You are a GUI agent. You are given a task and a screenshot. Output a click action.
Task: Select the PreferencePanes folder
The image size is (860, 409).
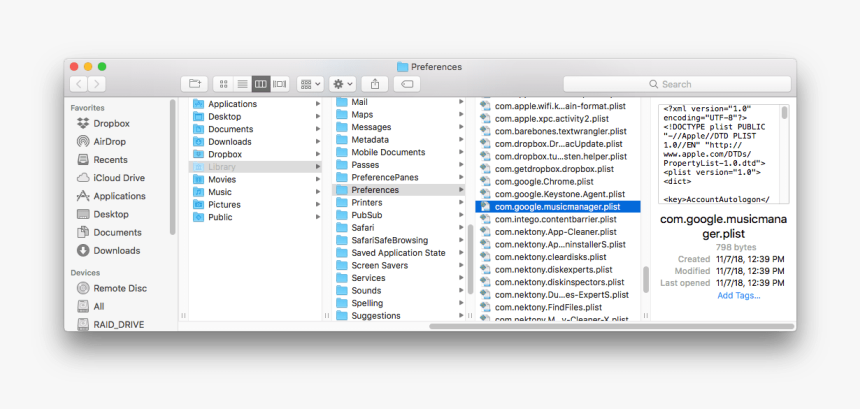coord(399,178)
